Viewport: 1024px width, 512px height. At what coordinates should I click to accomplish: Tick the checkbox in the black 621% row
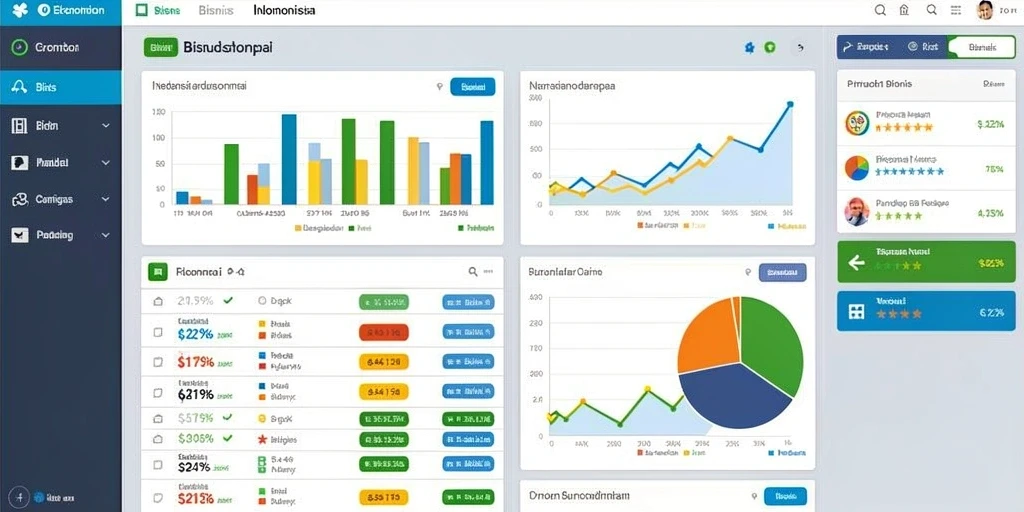click(157, 393)
